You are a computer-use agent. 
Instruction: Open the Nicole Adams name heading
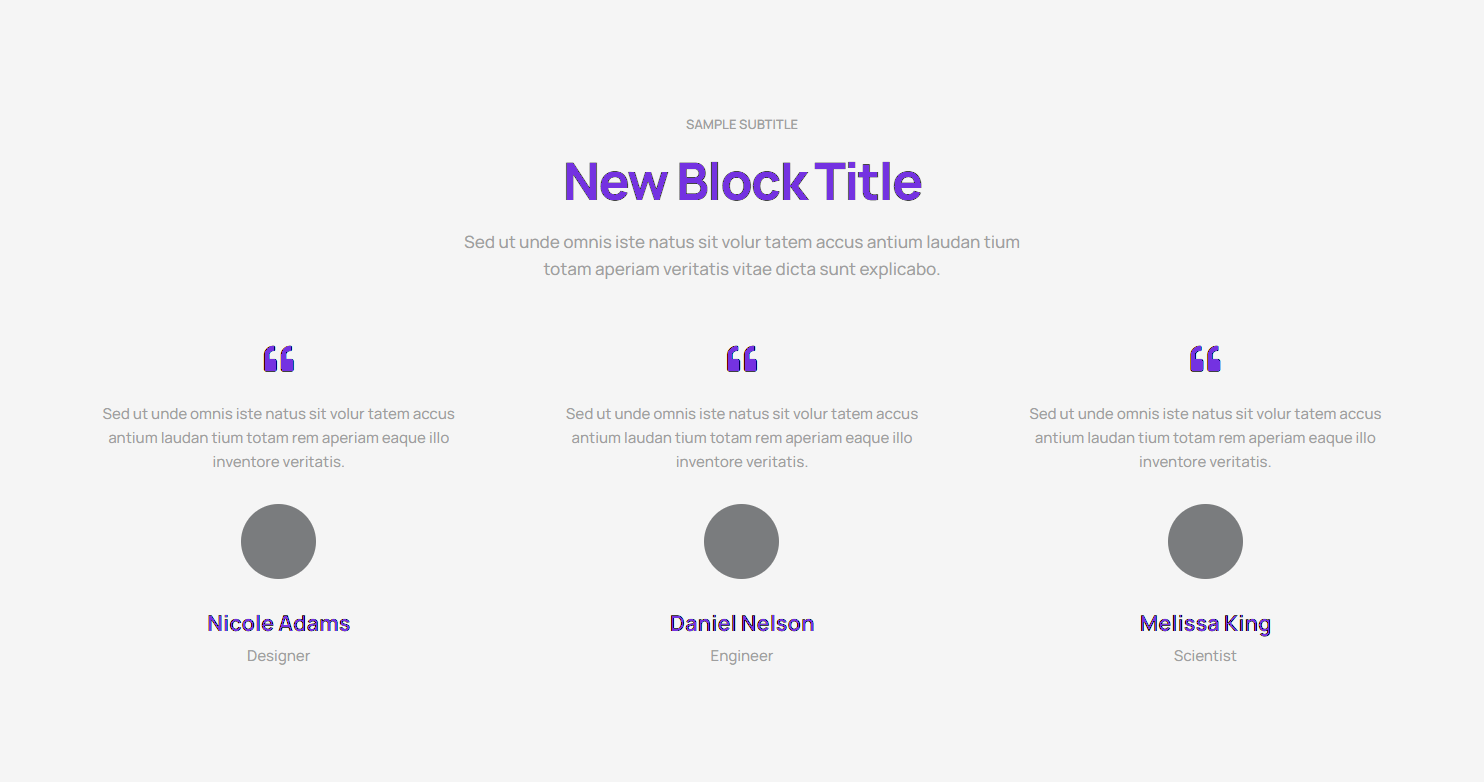pyautogui.click(x=279, y=623)
